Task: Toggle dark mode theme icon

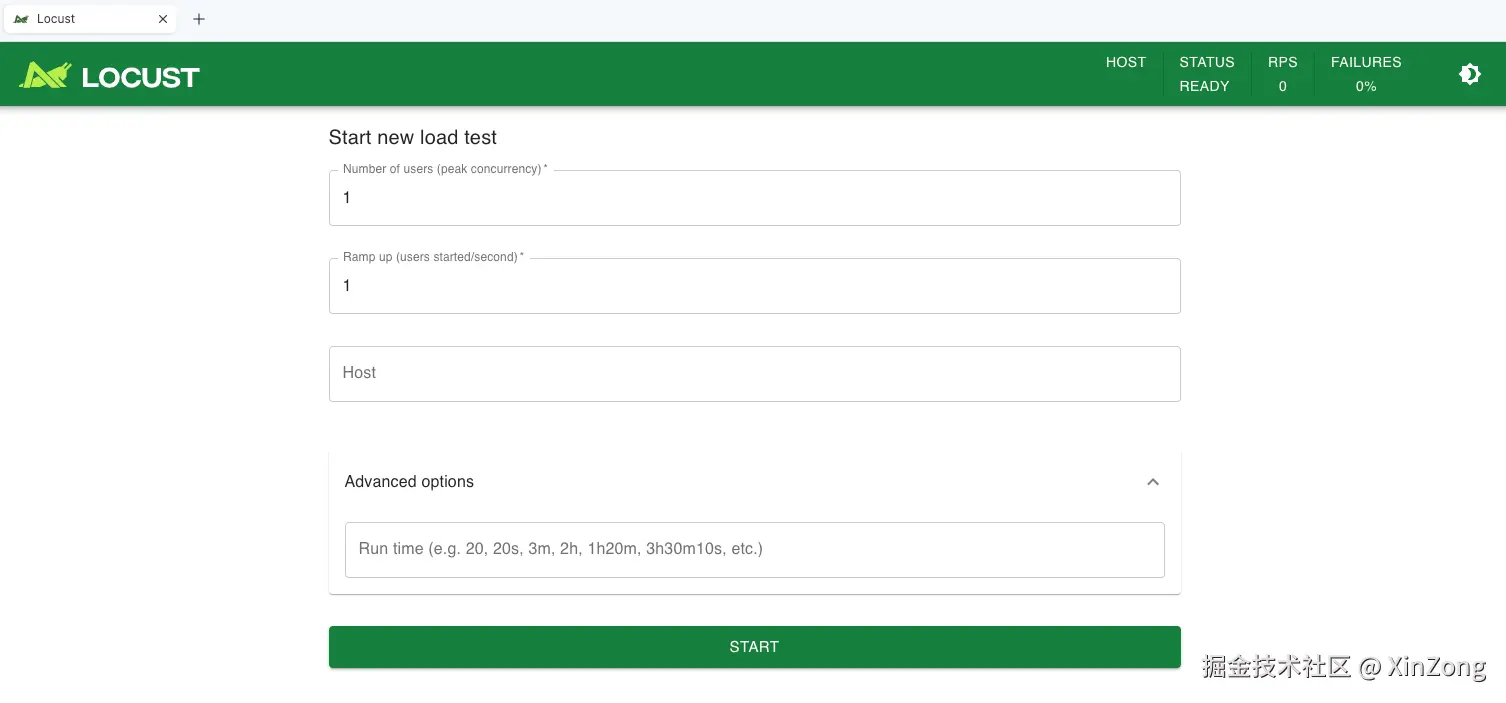Action: point(1469,74)
